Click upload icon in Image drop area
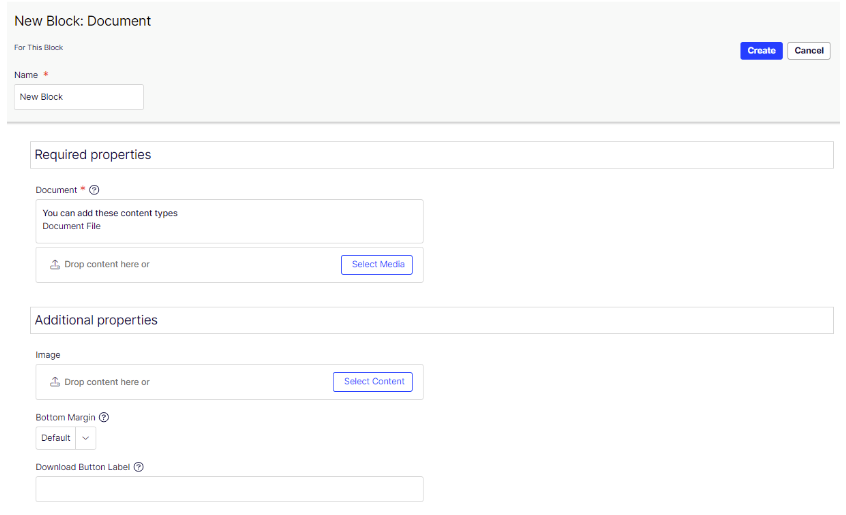Viewport: 846px width, 515px height. coord(55,382)
